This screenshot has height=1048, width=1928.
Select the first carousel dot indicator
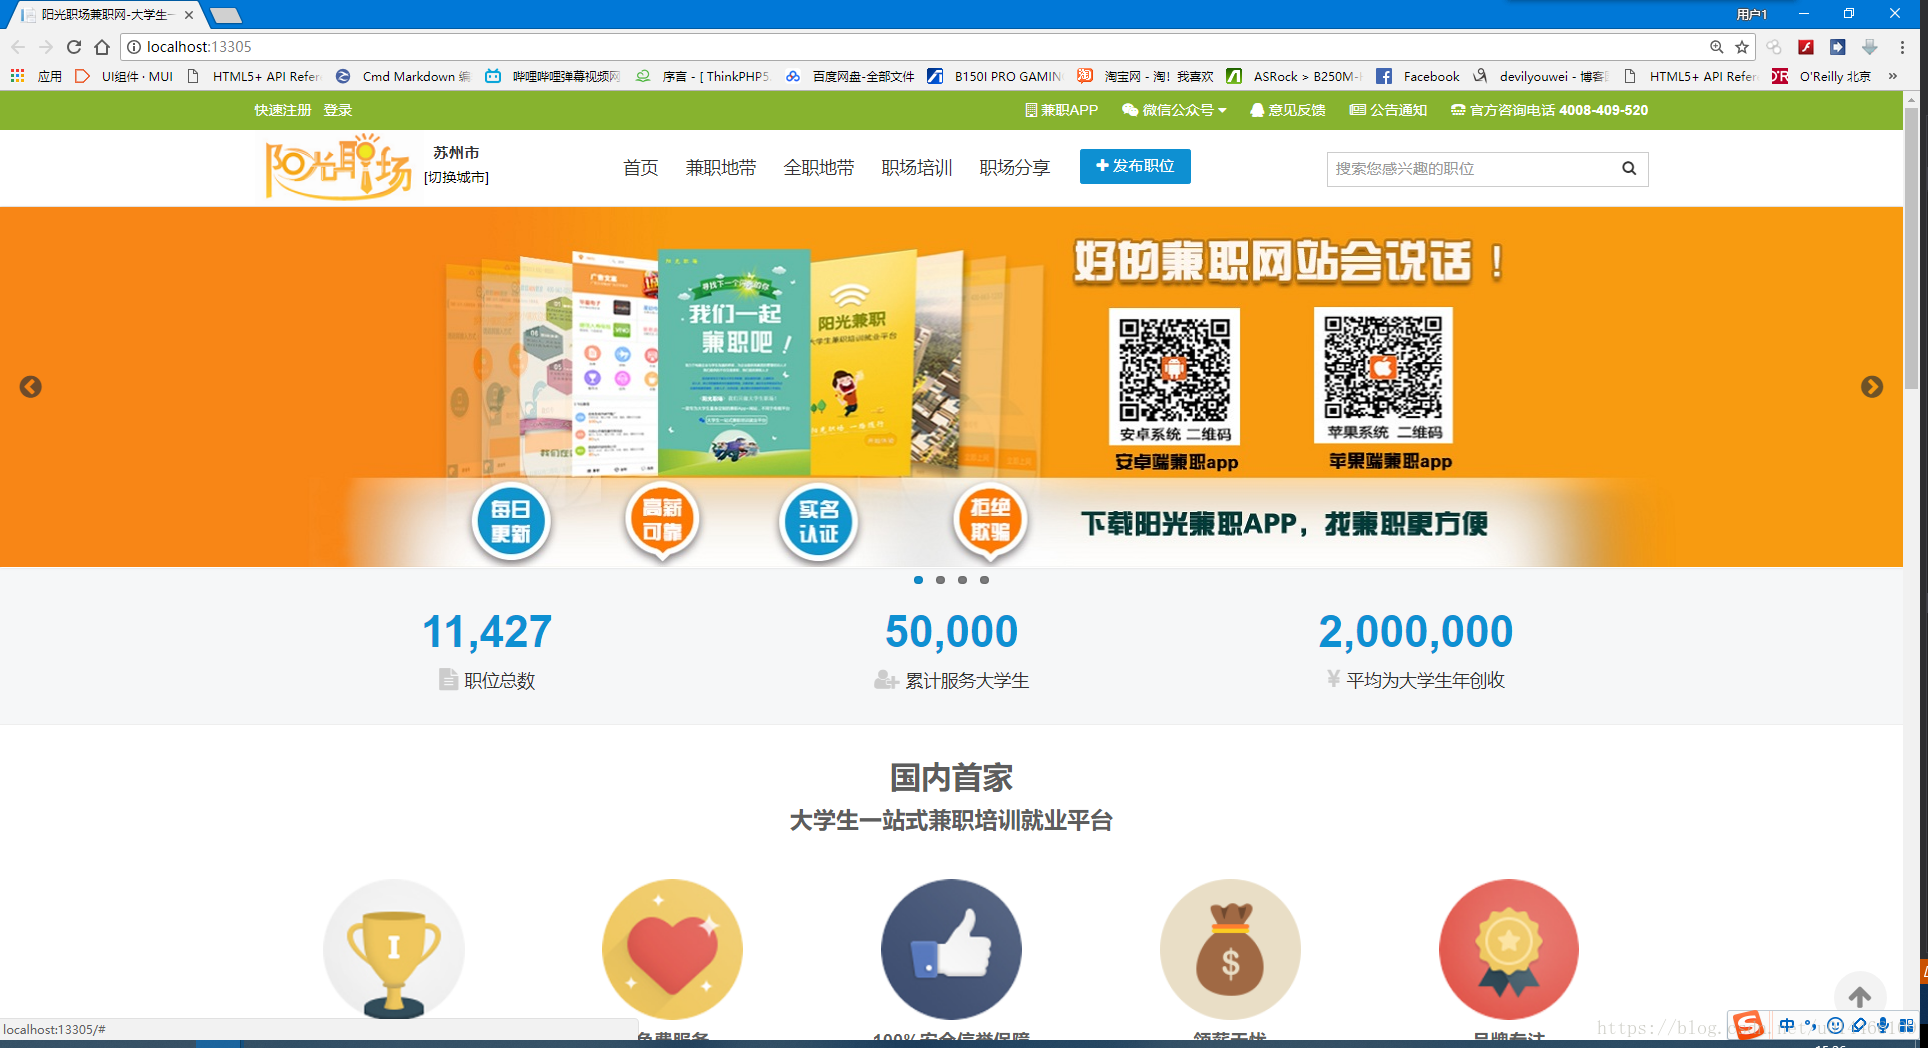[x=918, y=580]
